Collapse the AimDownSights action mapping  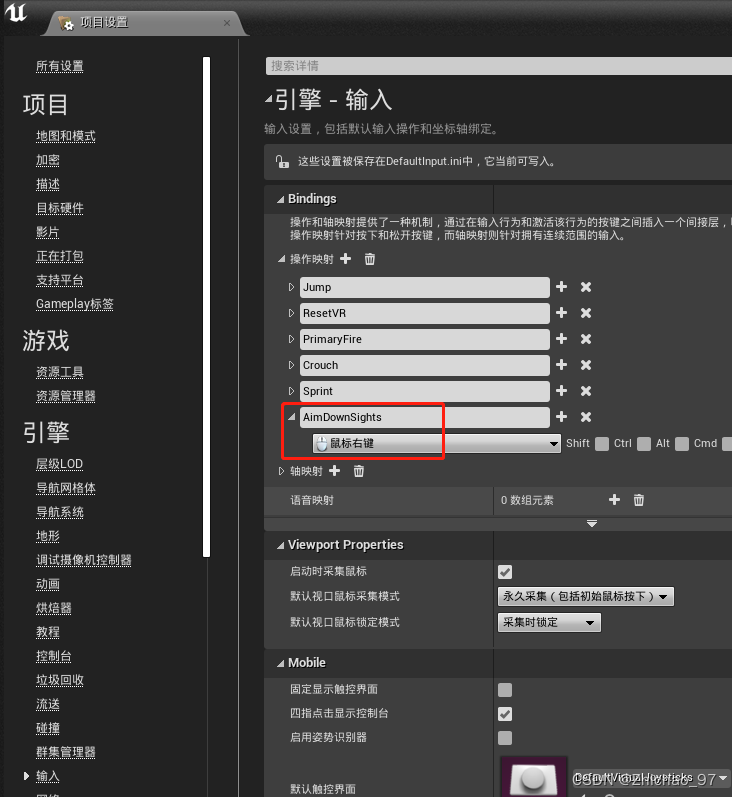(x=291, y=417)
